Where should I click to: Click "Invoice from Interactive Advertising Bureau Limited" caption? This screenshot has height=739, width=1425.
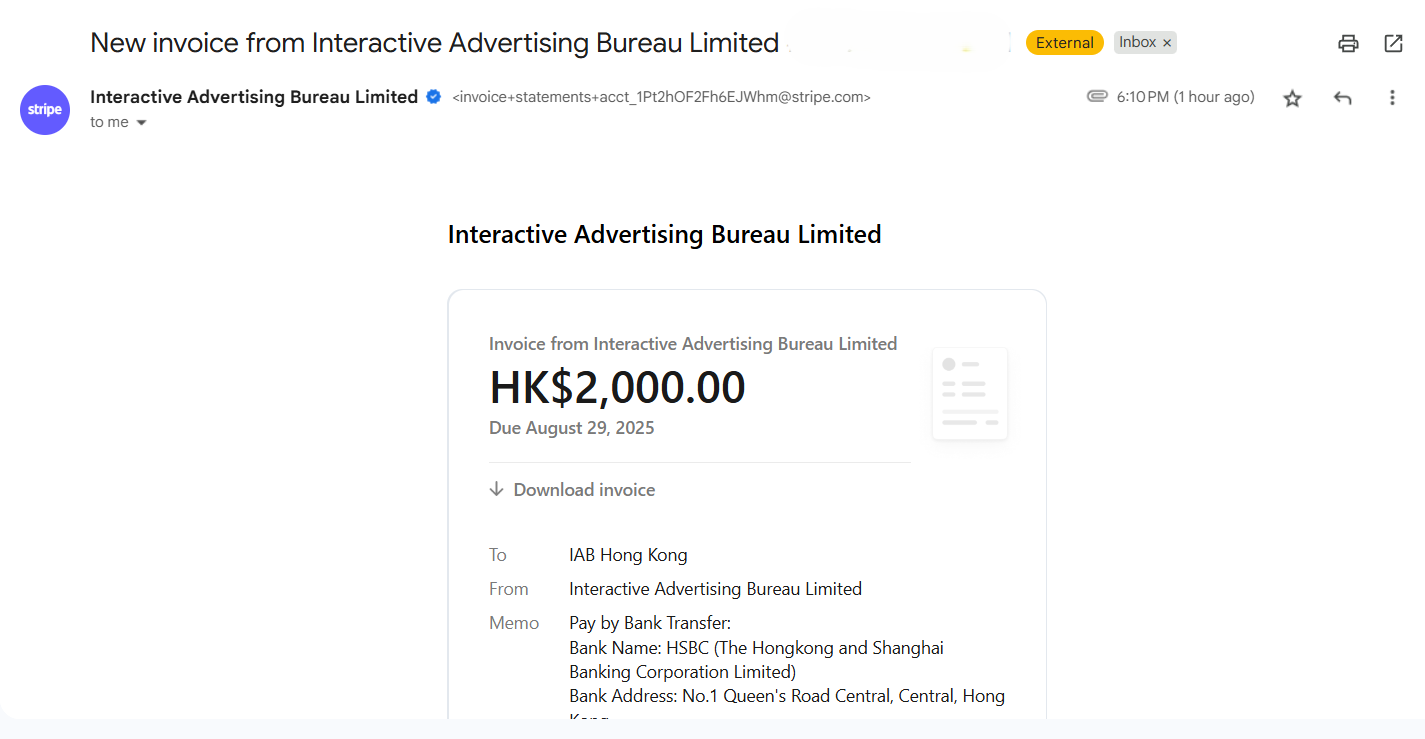click(x=693, y=344)
